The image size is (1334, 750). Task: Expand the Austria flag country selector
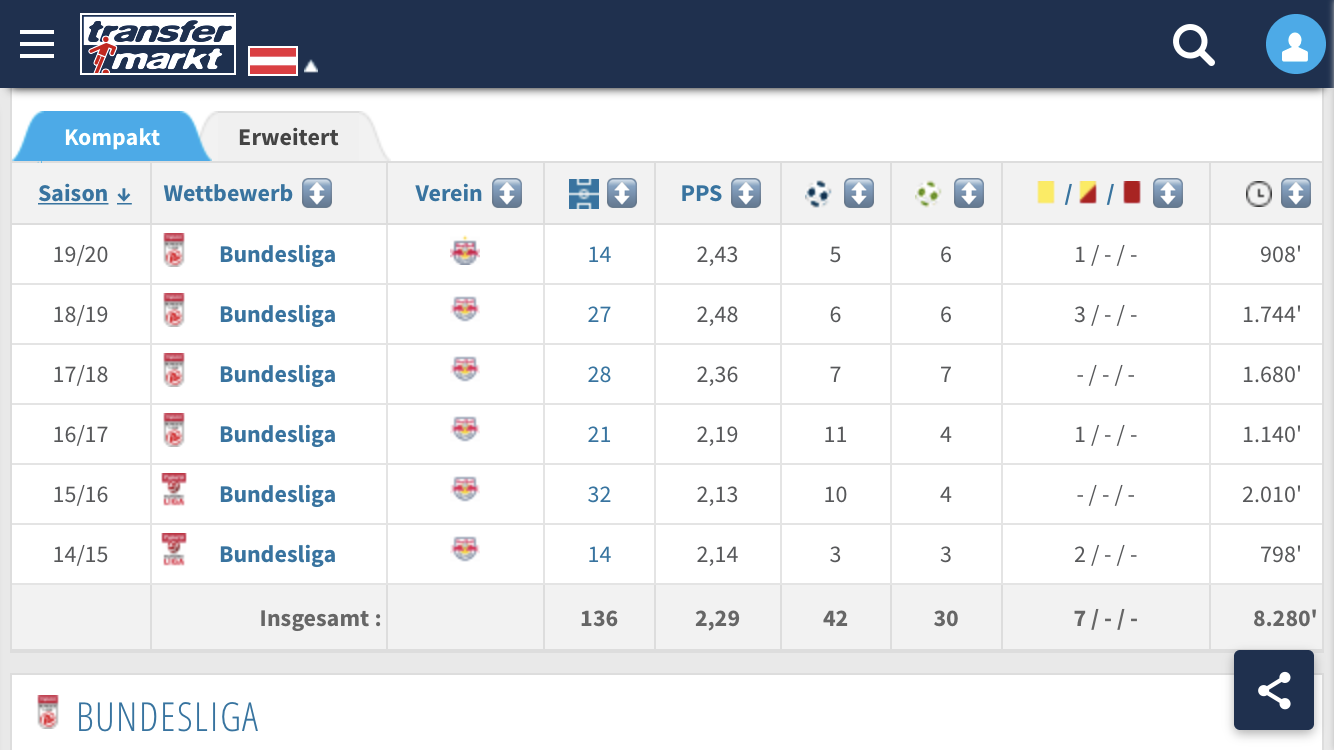[x=283, y=61]
